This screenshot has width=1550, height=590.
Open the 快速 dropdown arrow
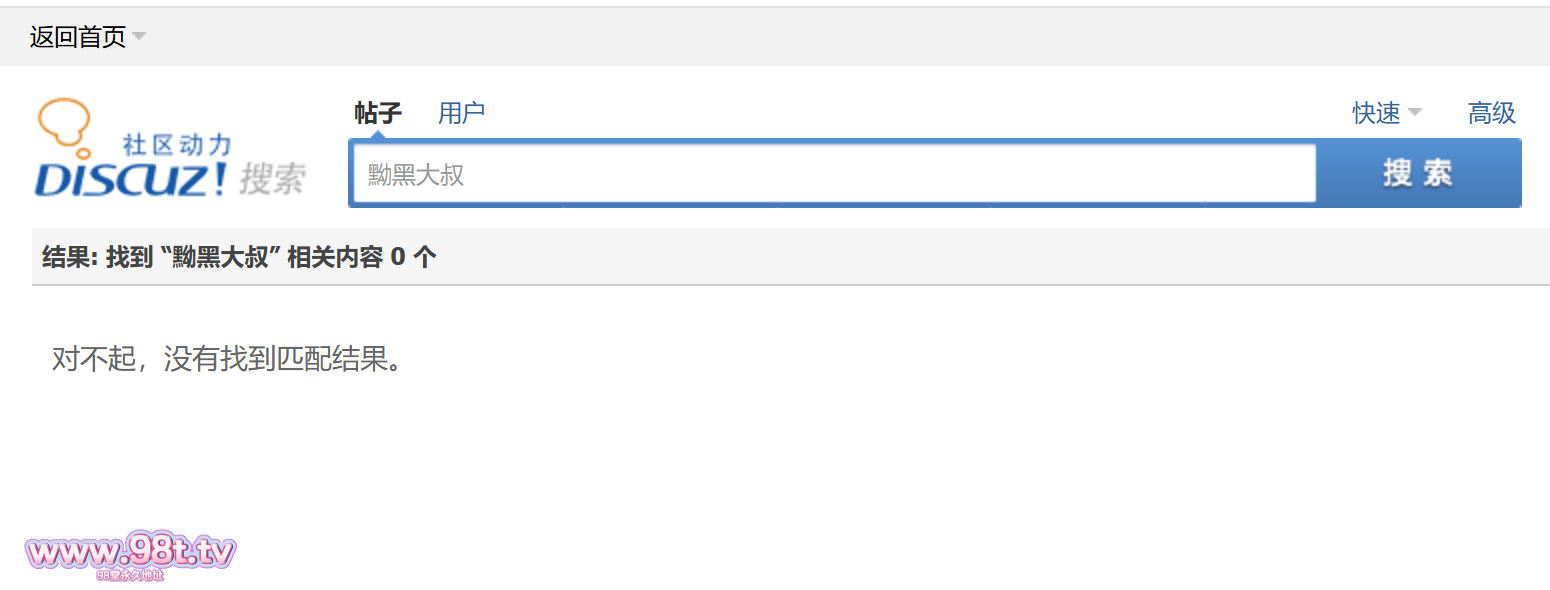pos(1415,113)
